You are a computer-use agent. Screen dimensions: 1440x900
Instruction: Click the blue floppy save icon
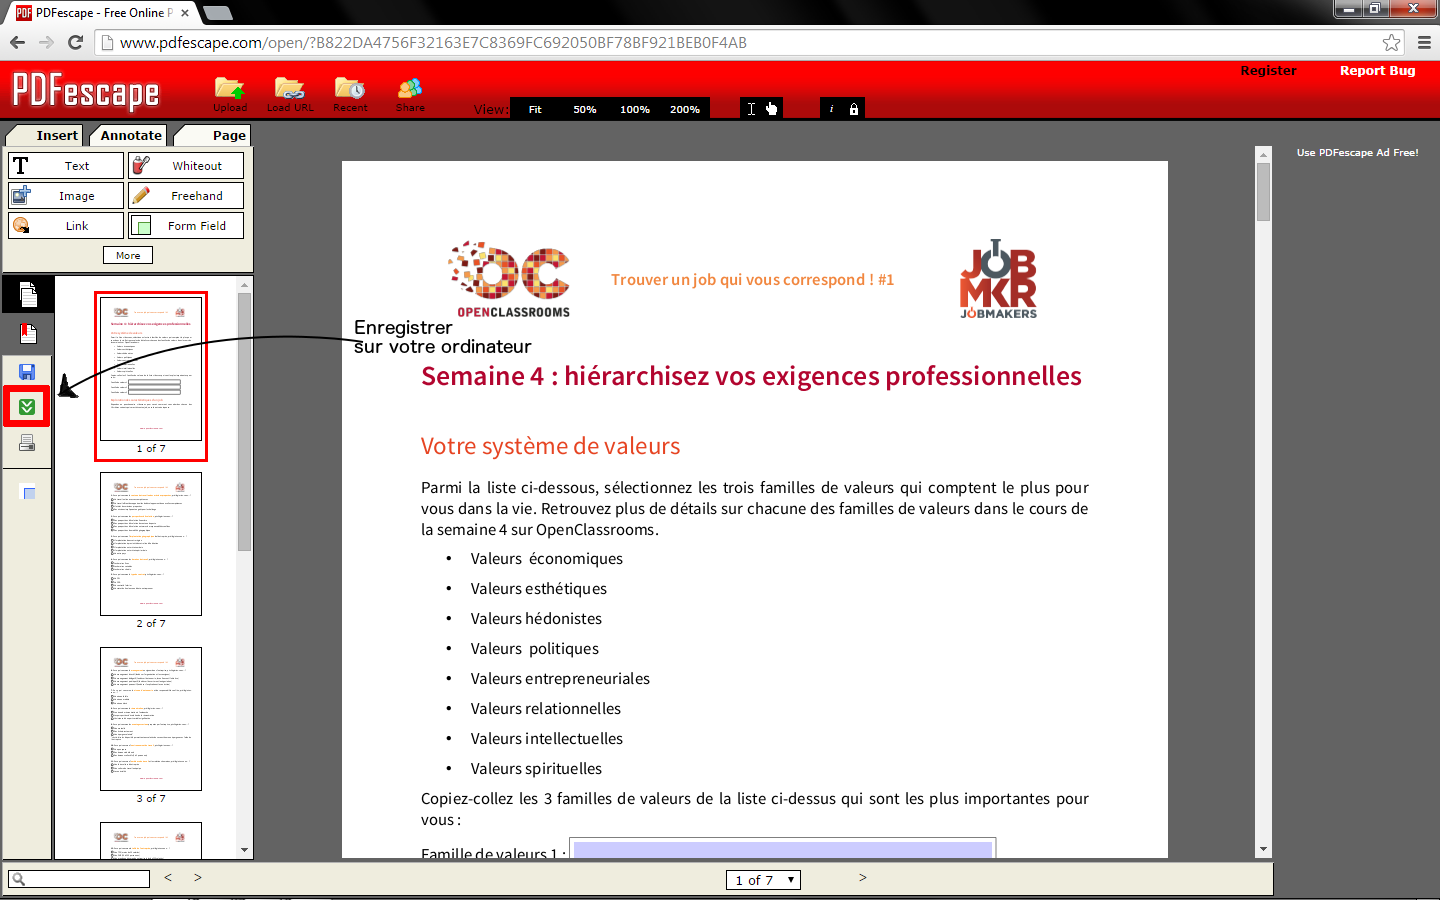tap(27, 372)
